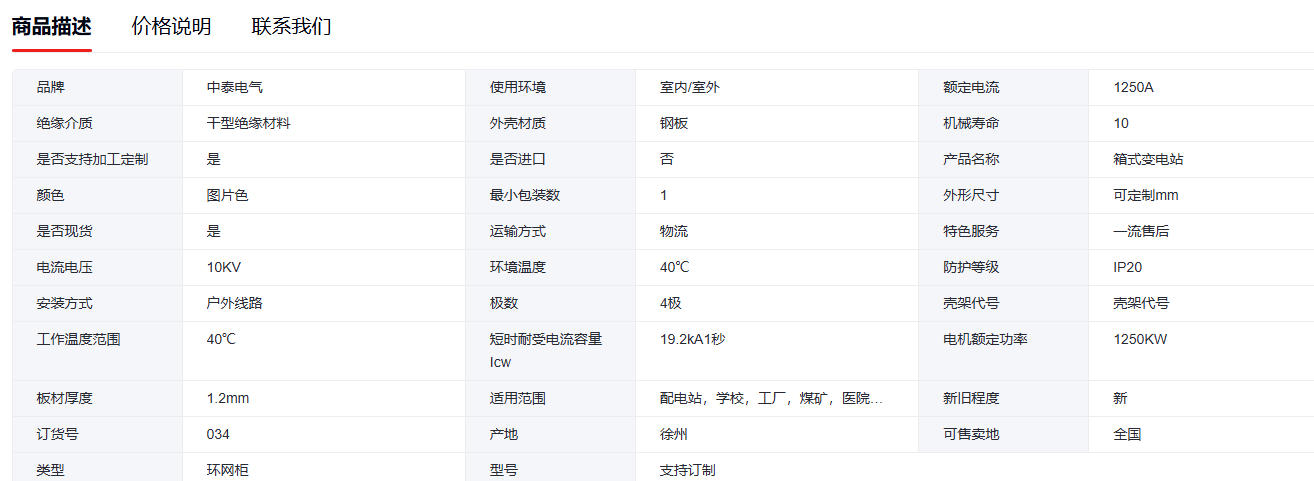Image resolution: width=1314 pixels, height=481 pixels.
Task: Select the 板材厚度 value 1.2mm
Action: pyautogui.click(x=228, y=398)
